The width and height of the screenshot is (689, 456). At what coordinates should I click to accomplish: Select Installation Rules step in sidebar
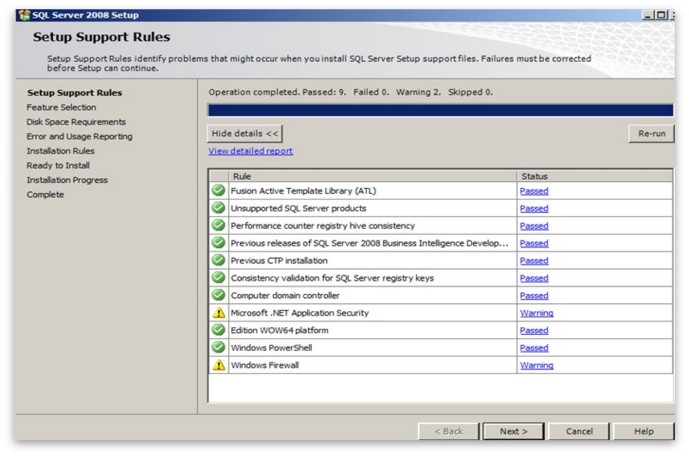(61, 151)
